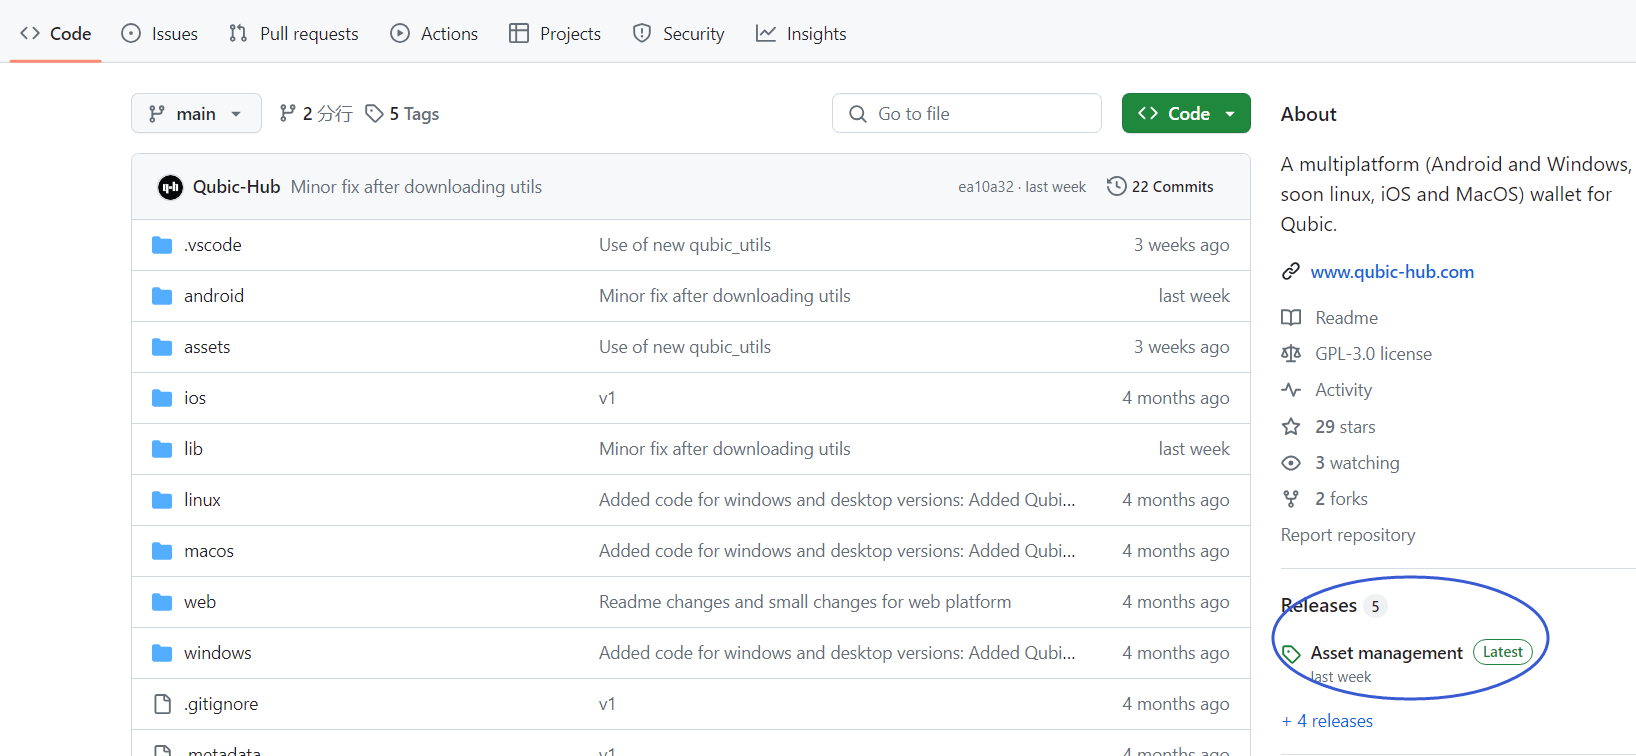Switch to the Issues tab
Viewport: 1636px width, 756px height.
(x=160, y=34)
